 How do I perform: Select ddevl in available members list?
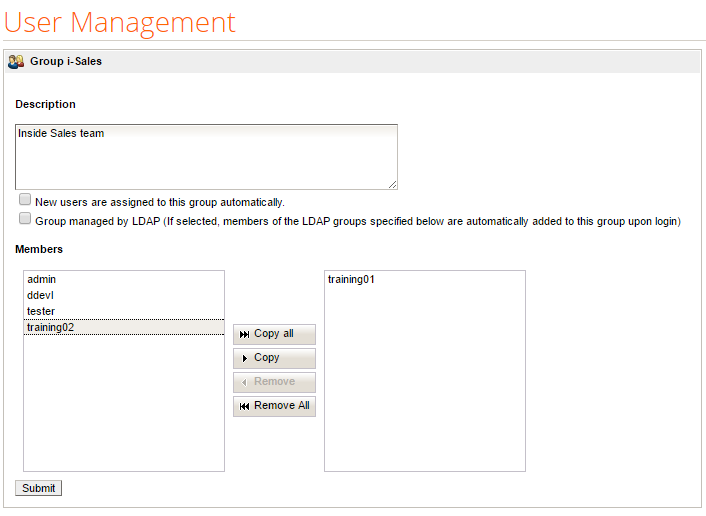click(x=41, y=296)
